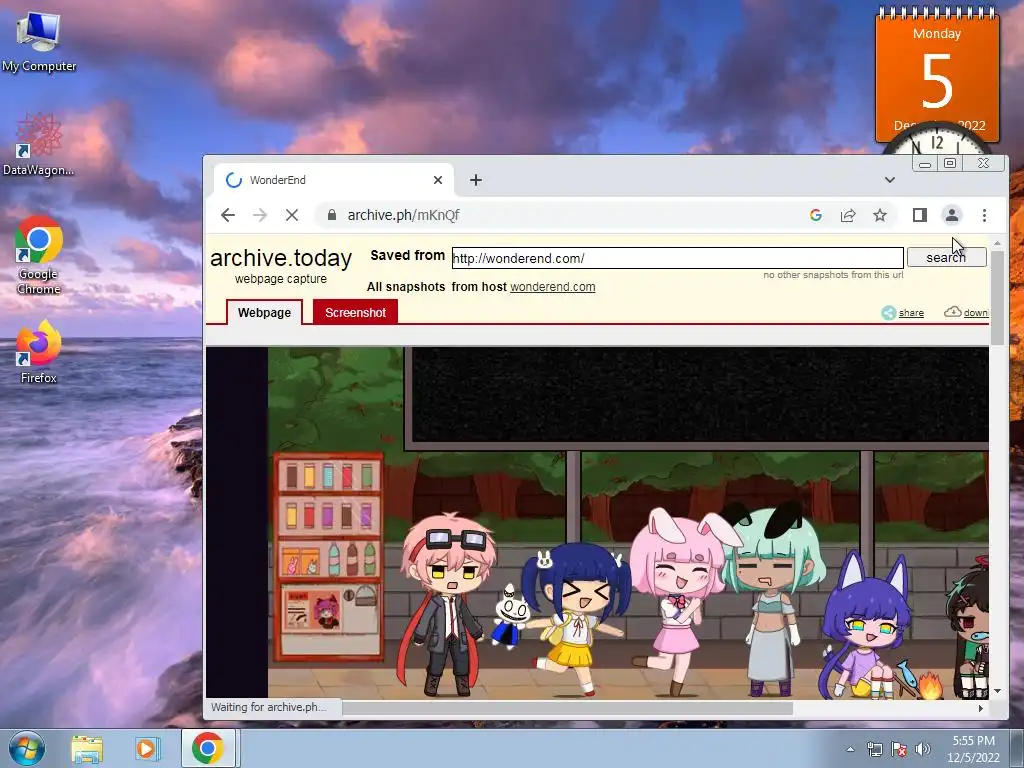Click the blue-haired pigtails character in yellow skirt
Screen dimensions: 1024x768
point(577,619)
